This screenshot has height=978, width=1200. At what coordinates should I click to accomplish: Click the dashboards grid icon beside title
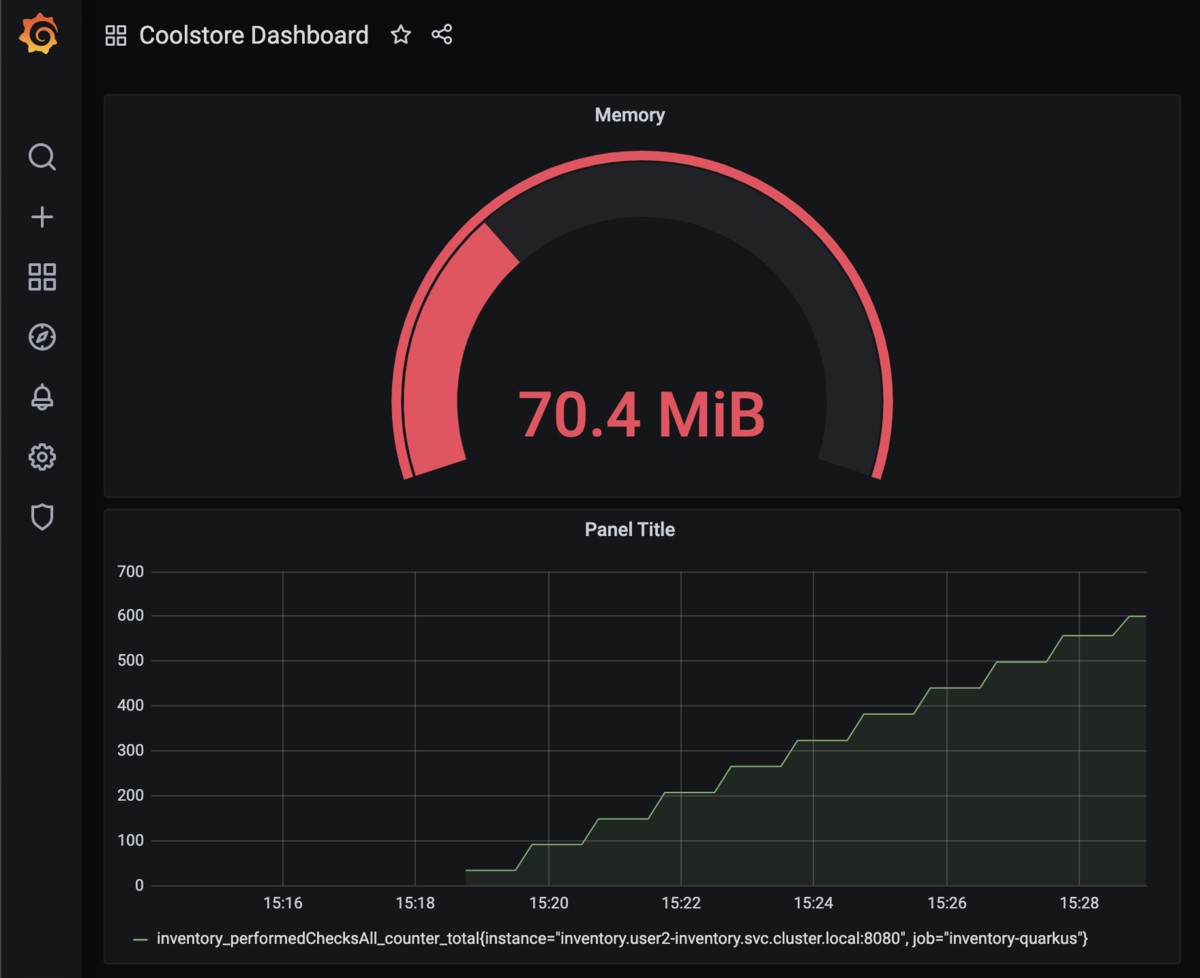[x=116, y=36]
